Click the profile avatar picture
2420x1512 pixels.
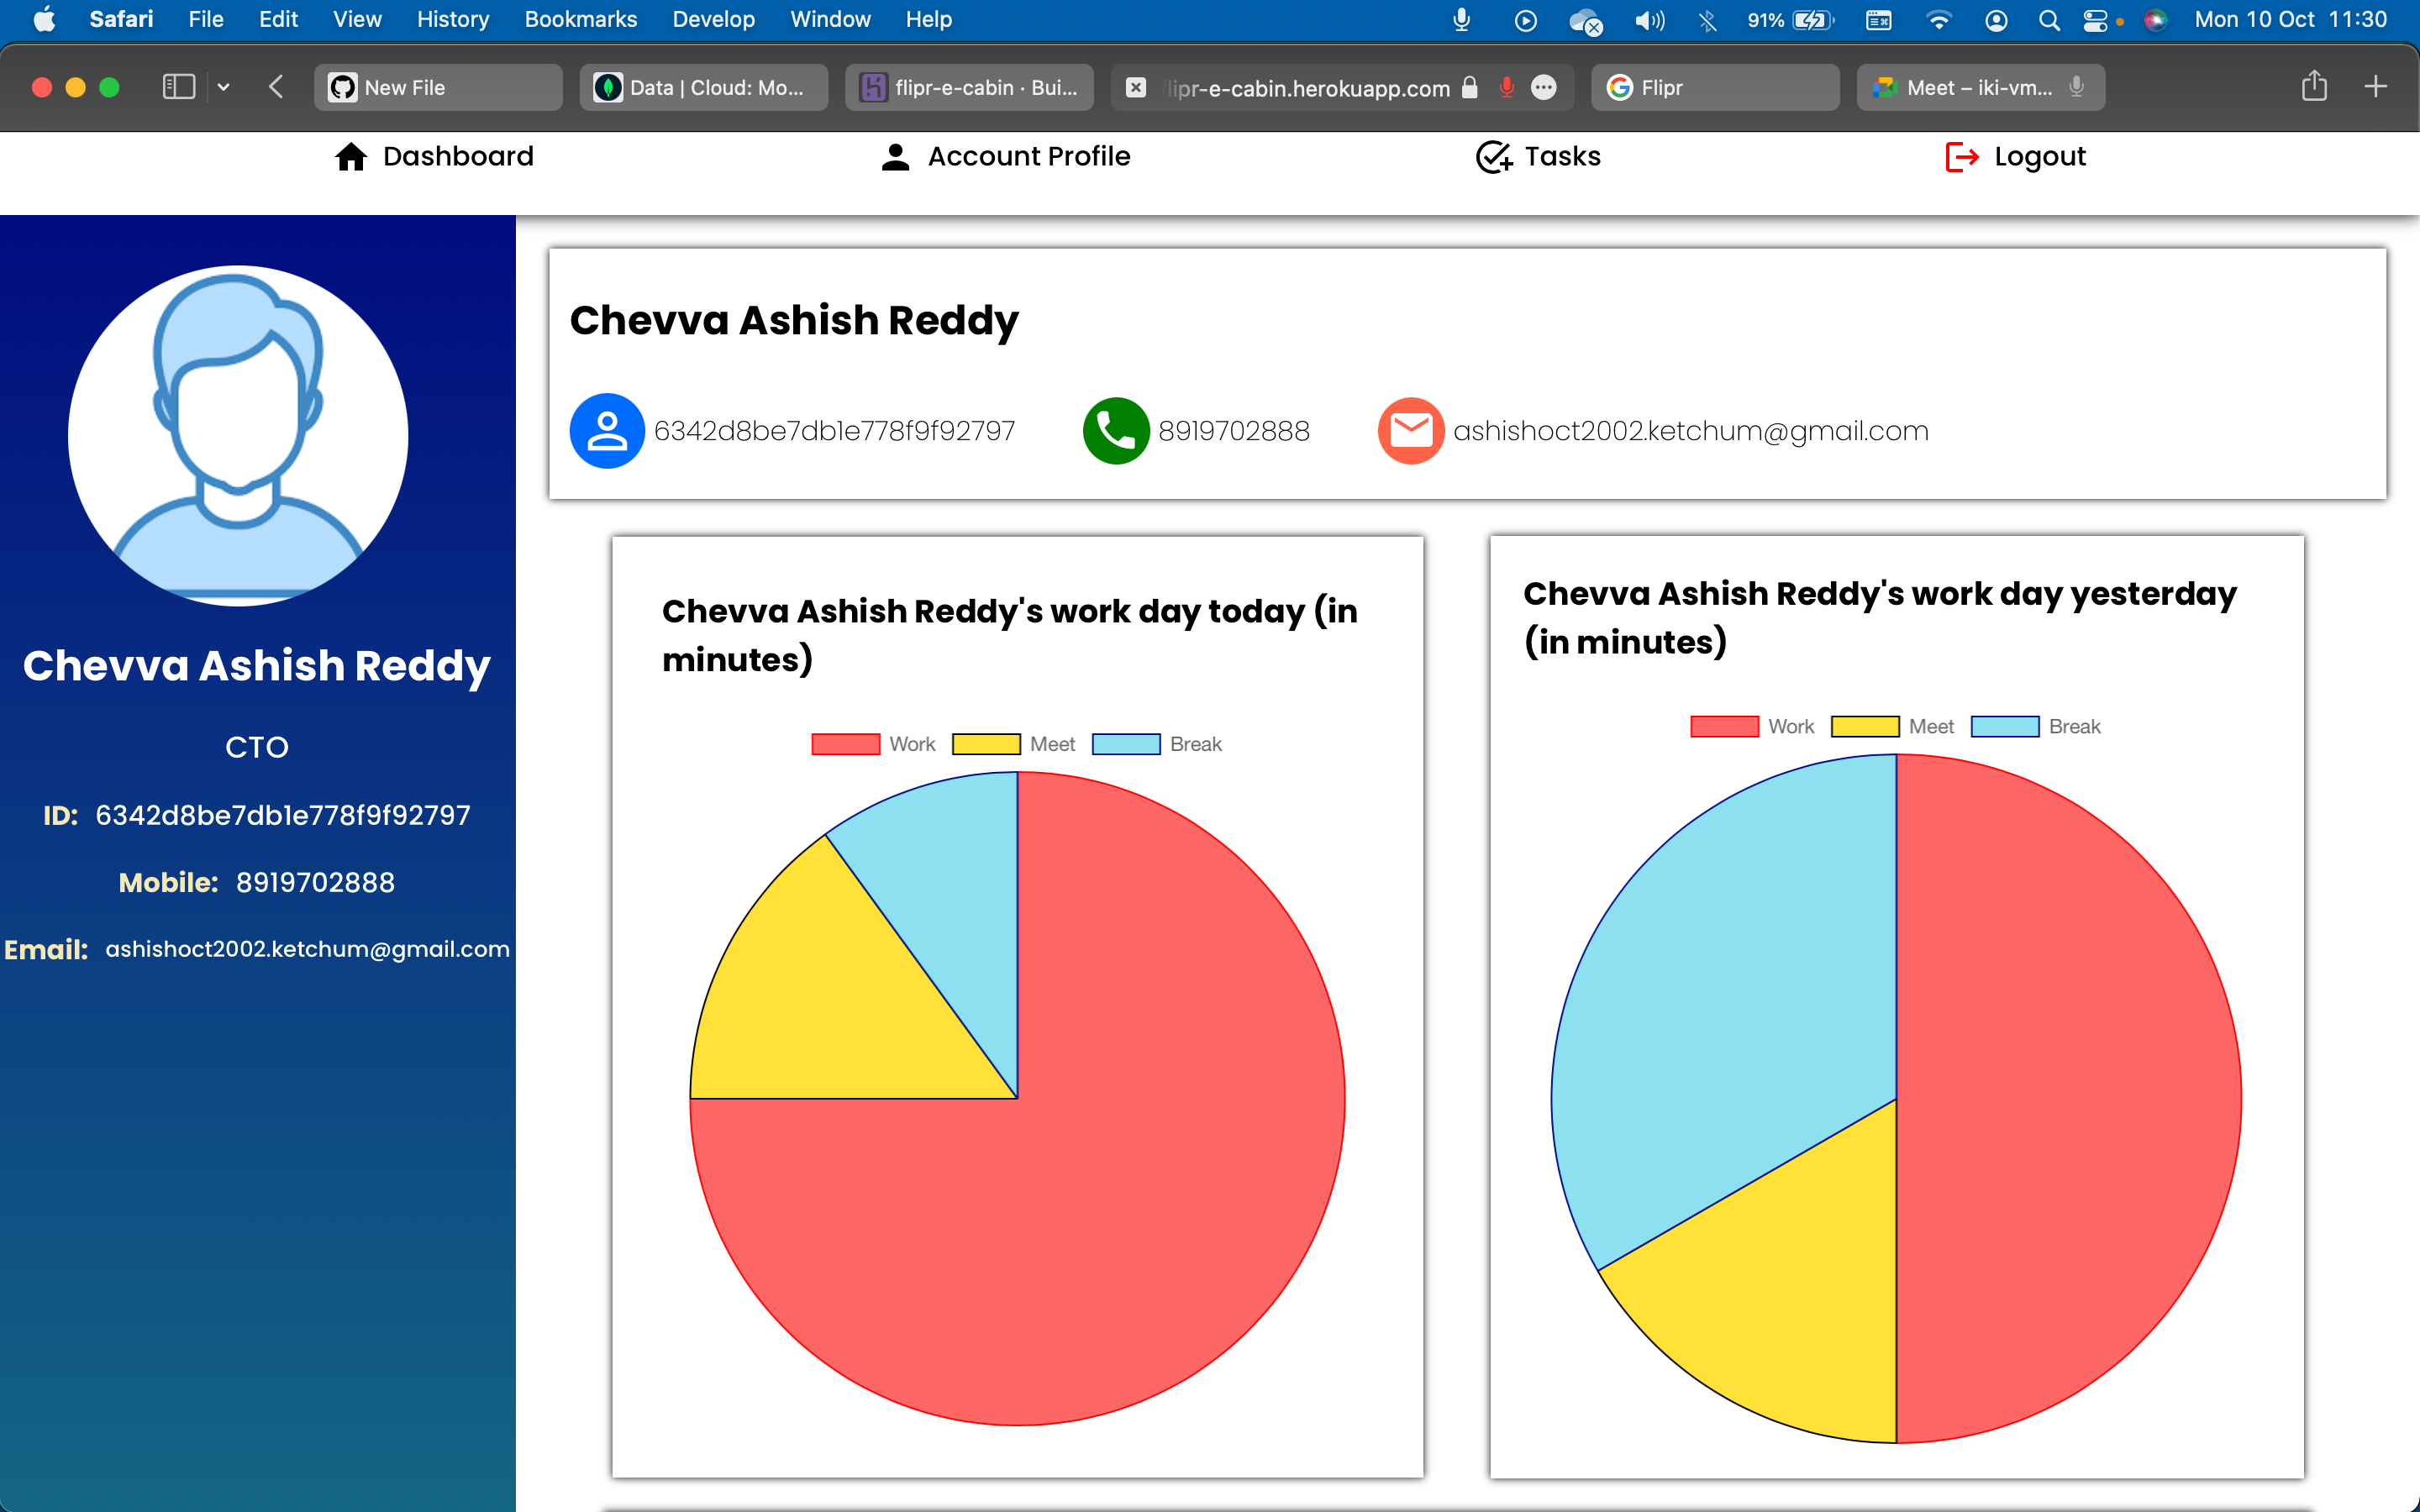click(238, 435)
